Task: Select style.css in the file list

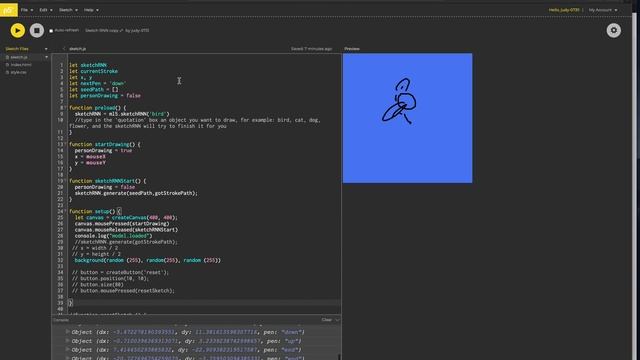Action: pyautogui.click(x=18, y=72)
